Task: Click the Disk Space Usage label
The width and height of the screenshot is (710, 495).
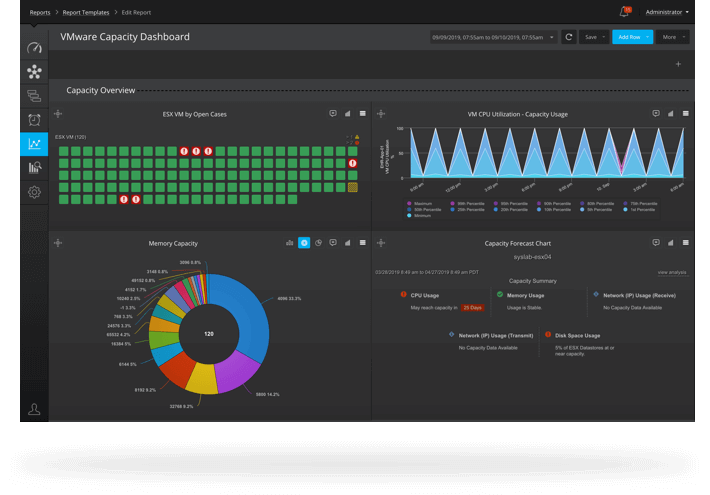Action: tap(577, 336)
